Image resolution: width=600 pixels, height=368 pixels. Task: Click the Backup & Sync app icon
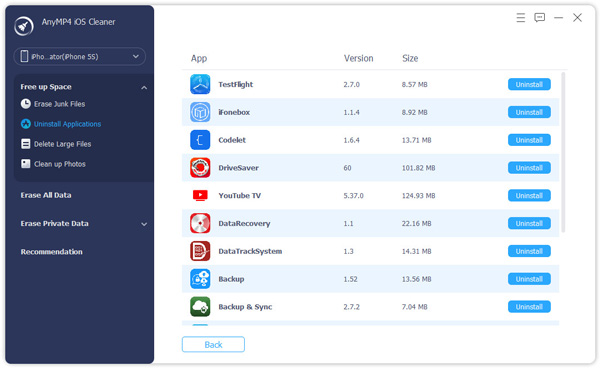(200, 307)
